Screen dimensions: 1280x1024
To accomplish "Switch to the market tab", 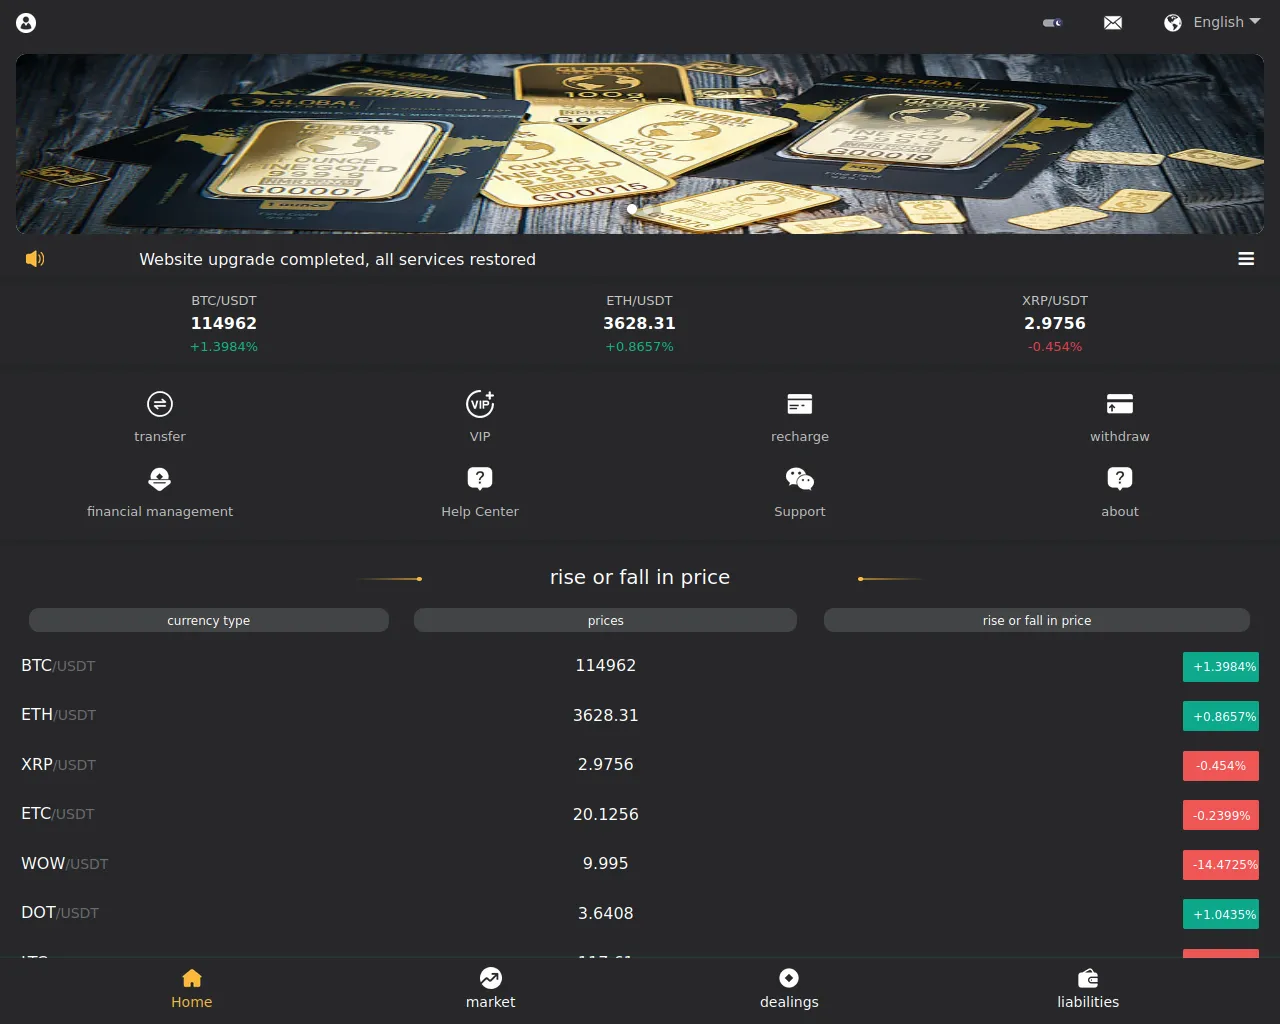I will 491,990.
